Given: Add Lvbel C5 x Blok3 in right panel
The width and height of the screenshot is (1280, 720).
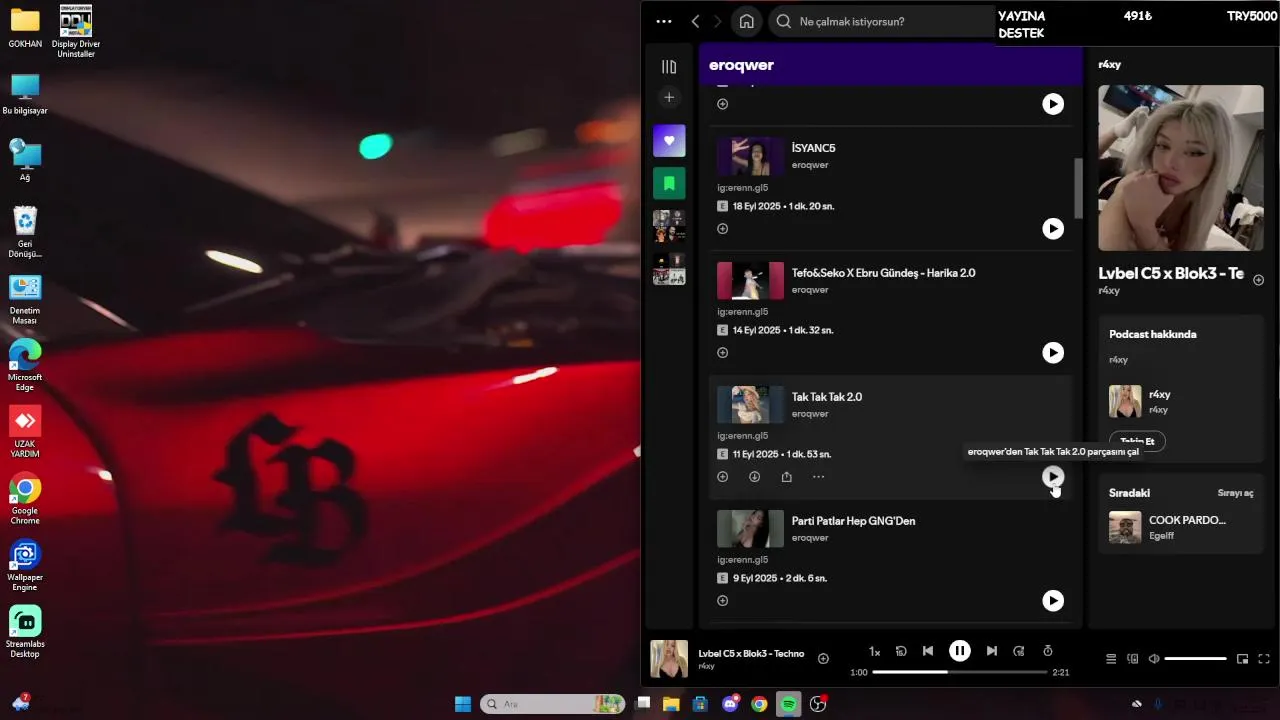Looking at the screenshot, I should 1259,280.
